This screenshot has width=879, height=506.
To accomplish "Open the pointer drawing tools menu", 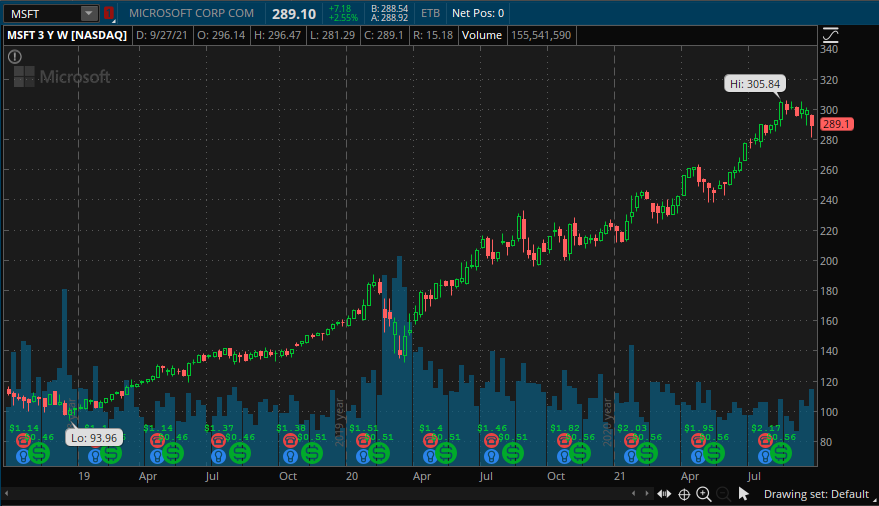I will [743, 494].
